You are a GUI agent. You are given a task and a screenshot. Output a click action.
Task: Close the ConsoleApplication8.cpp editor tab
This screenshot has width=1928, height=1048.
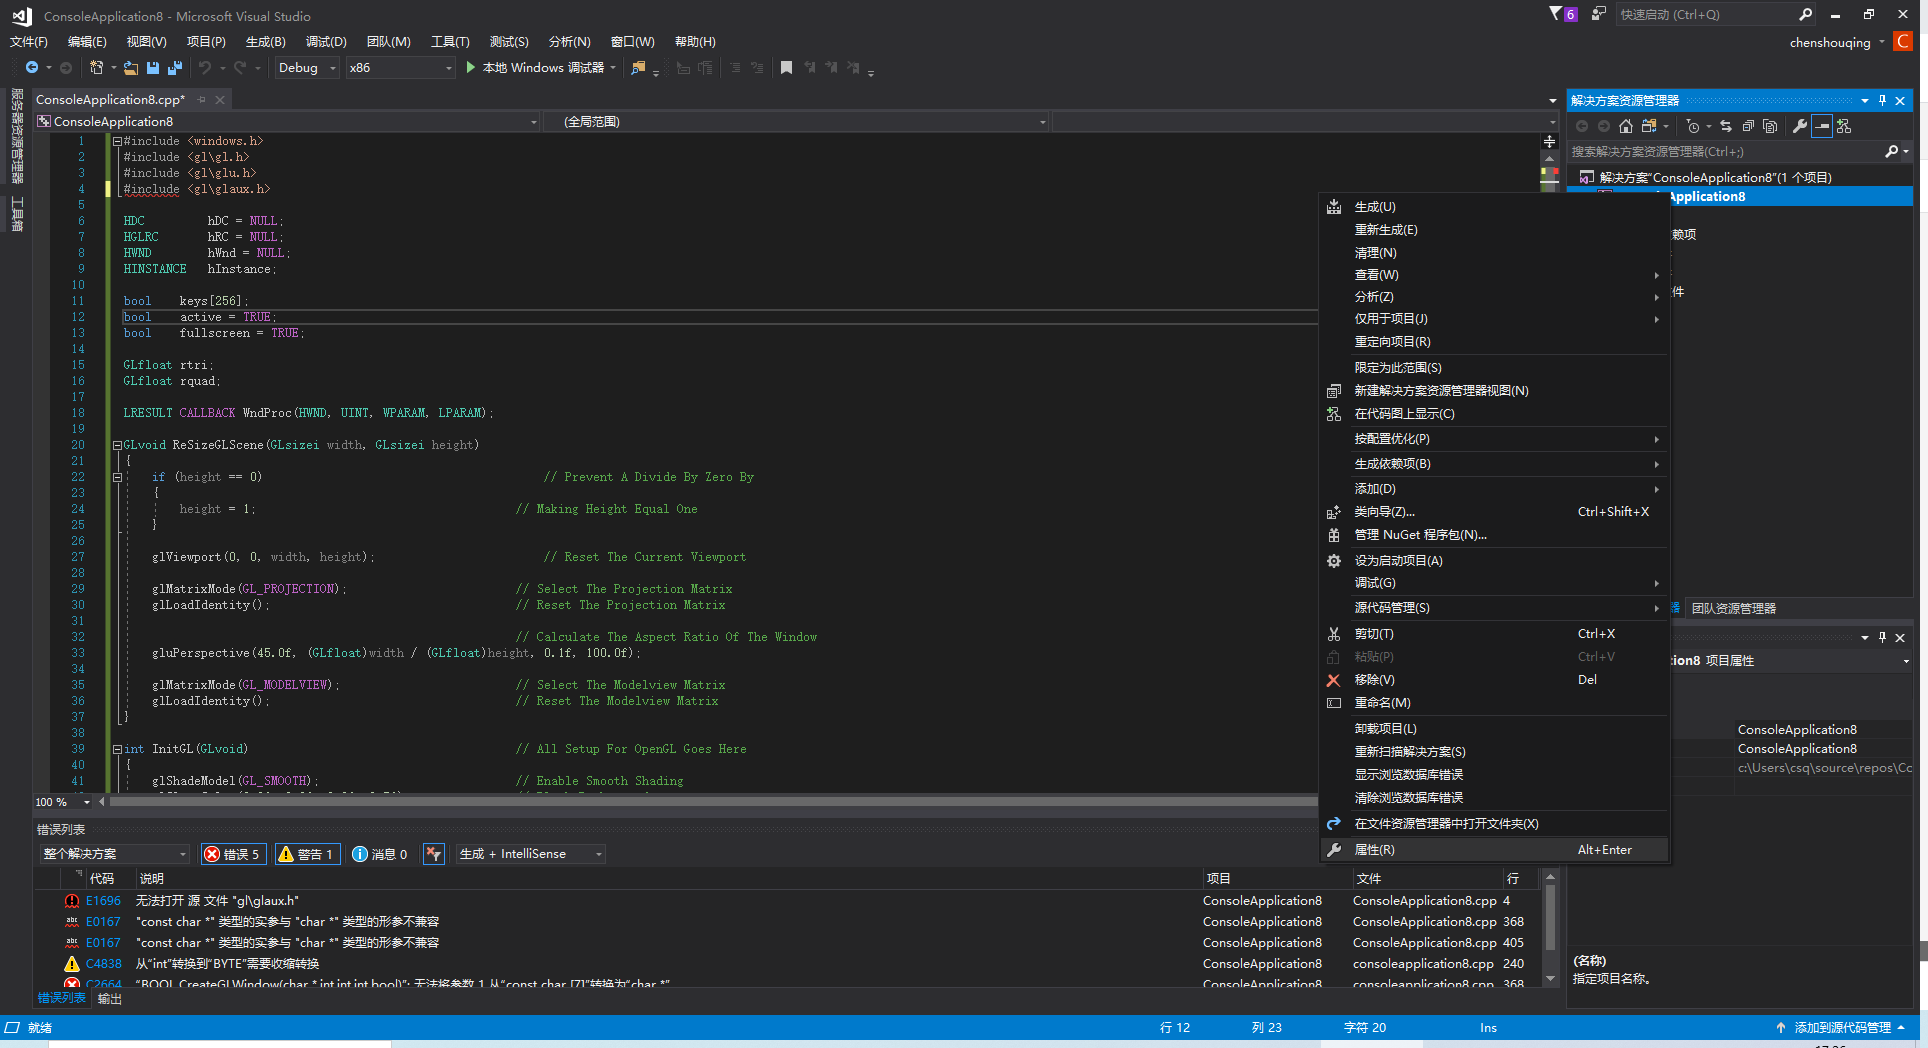point(220,99)
